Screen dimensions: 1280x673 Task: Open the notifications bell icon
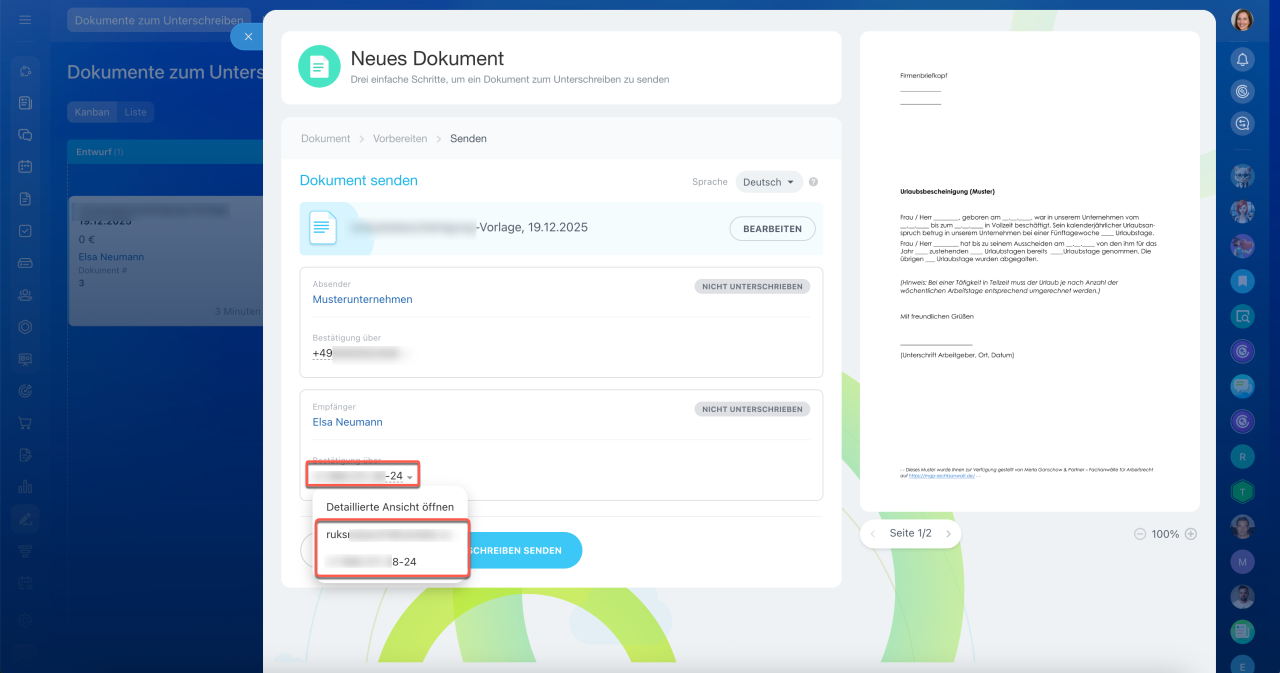click(1242, 59)
